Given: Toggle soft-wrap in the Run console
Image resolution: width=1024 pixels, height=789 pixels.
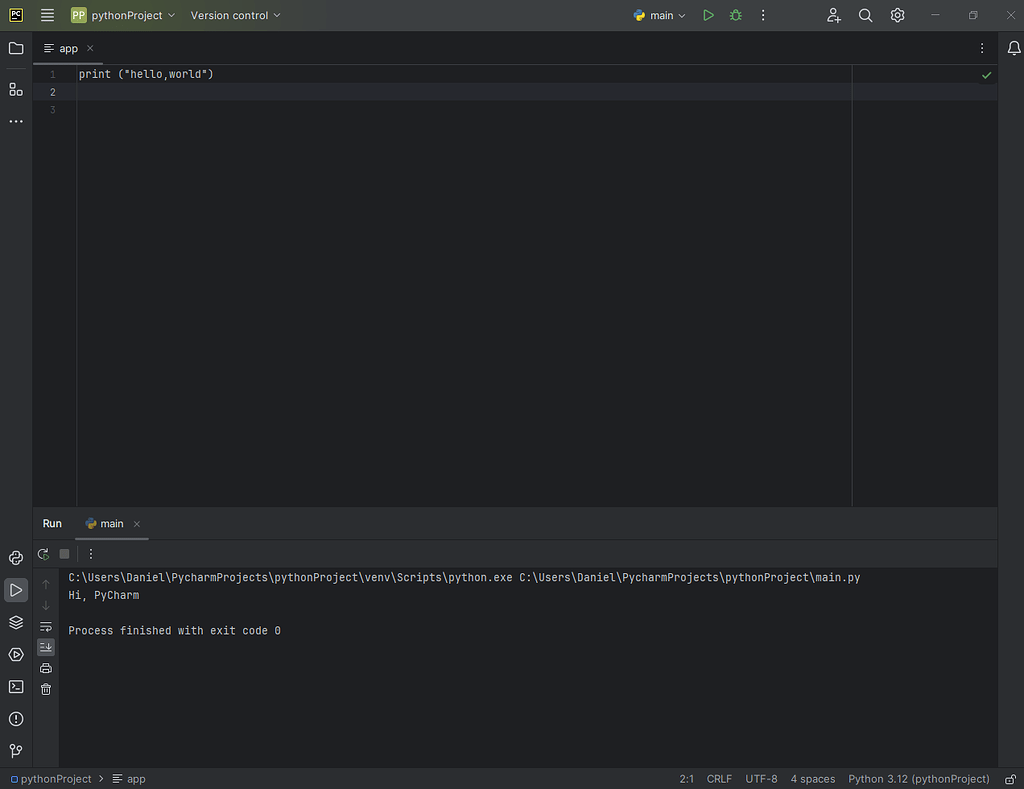Looking at the screenshot, I should click(x=46, y=627).
